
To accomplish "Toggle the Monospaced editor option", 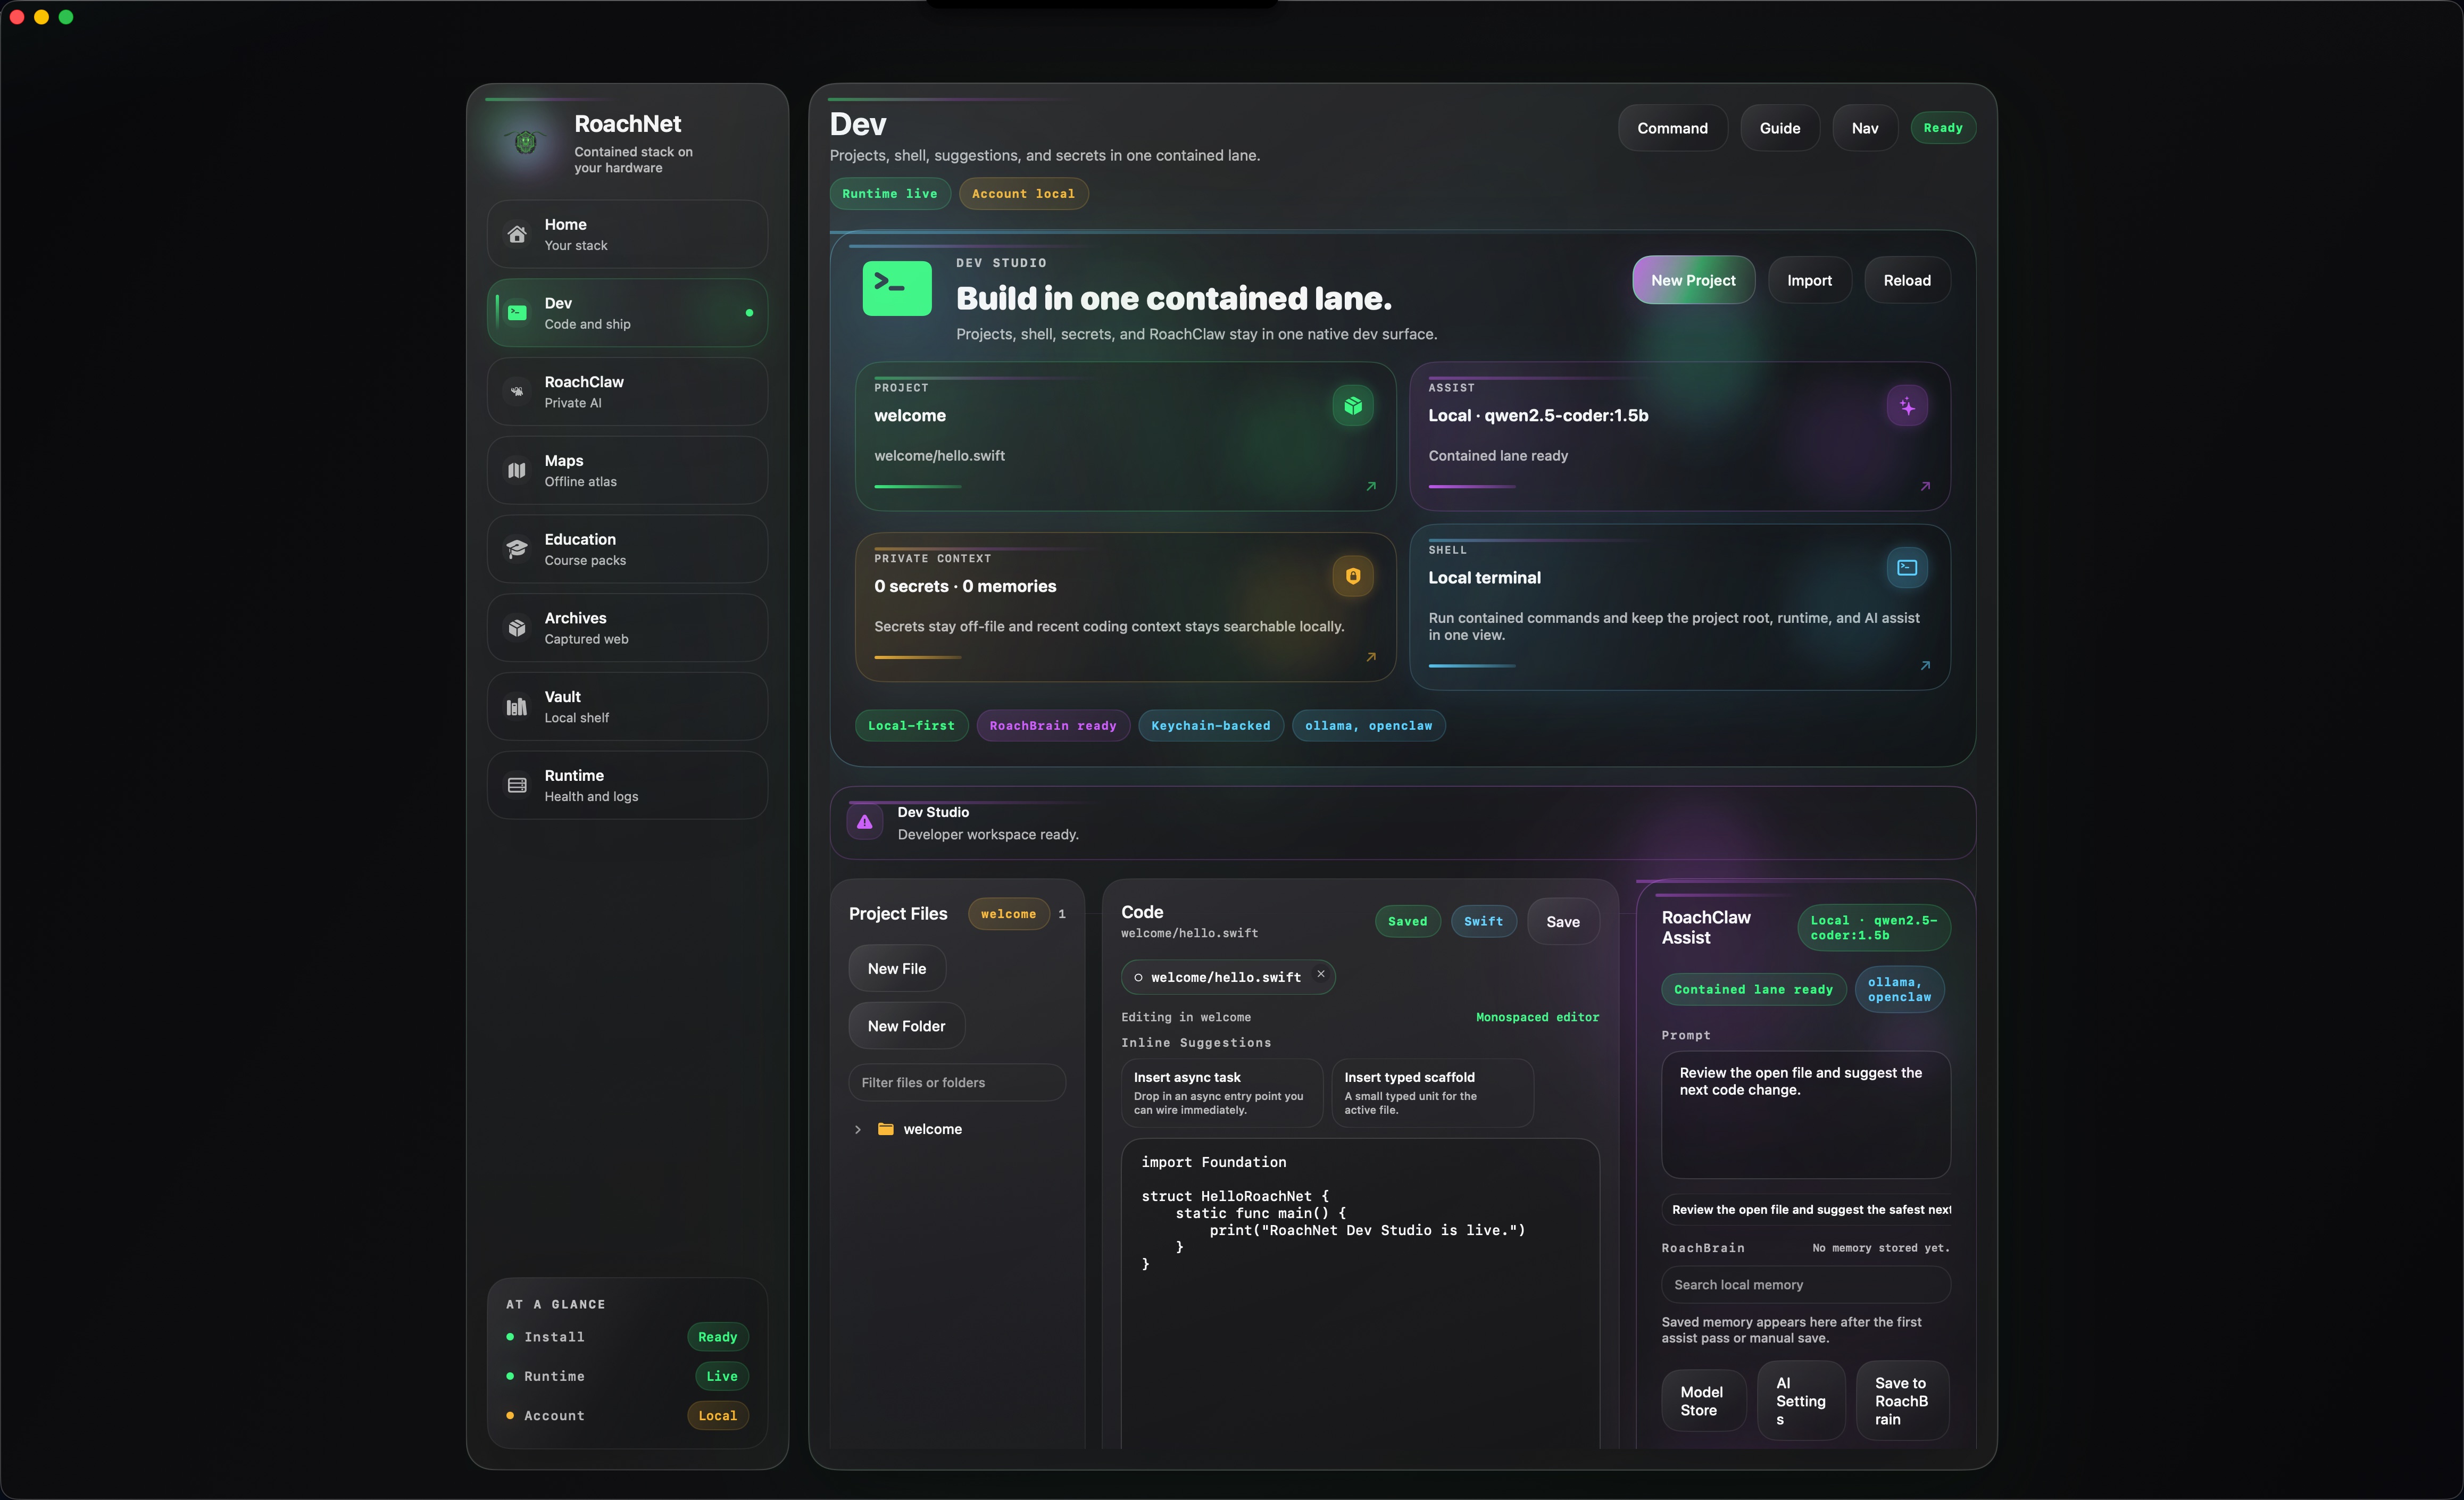I will 1537,1017.
